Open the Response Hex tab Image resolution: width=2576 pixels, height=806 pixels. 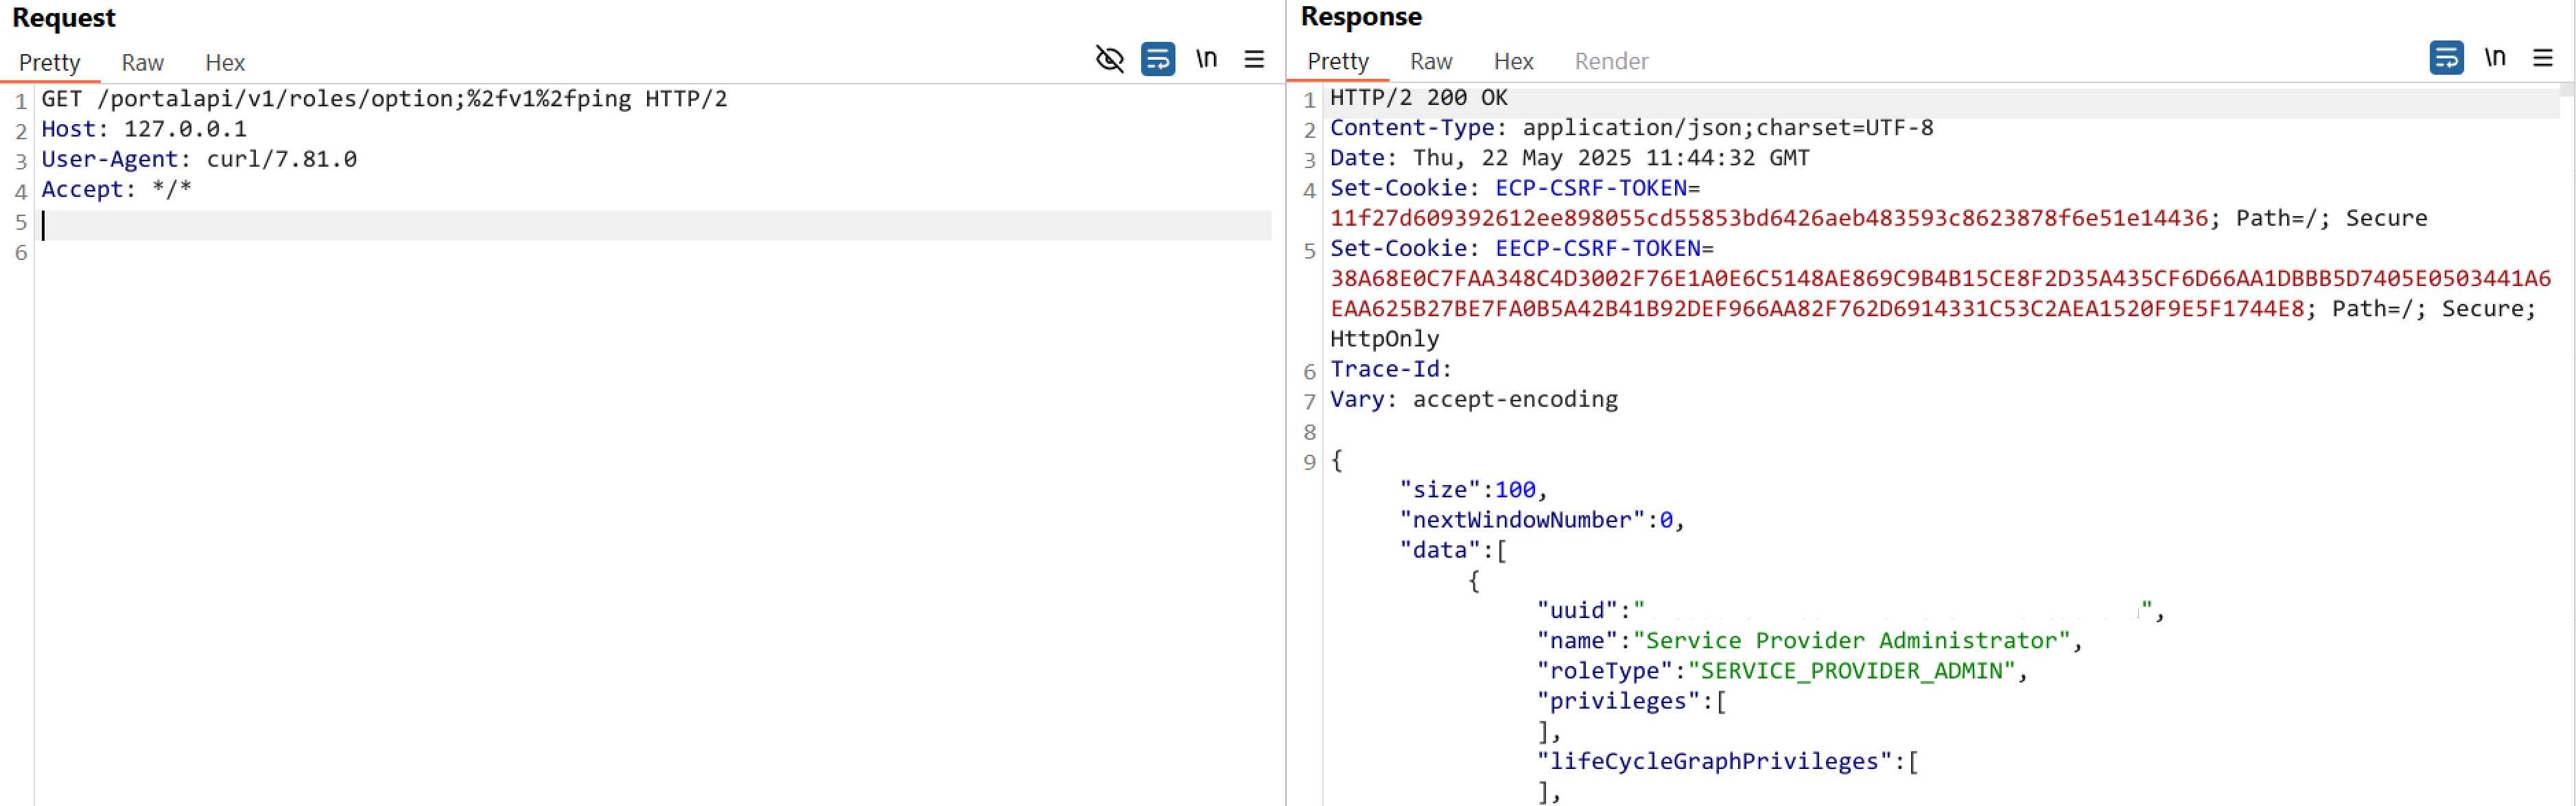(1513, 62)
